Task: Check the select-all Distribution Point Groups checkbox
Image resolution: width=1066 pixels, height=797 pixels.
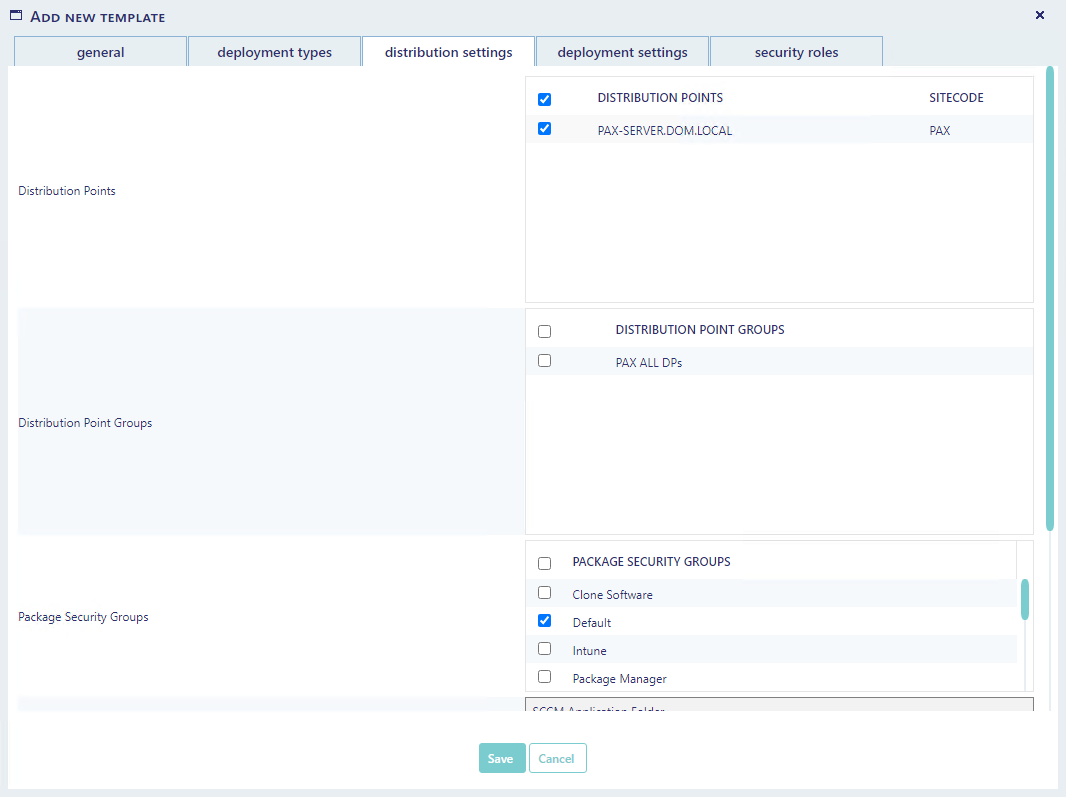Action: point(545,332)
